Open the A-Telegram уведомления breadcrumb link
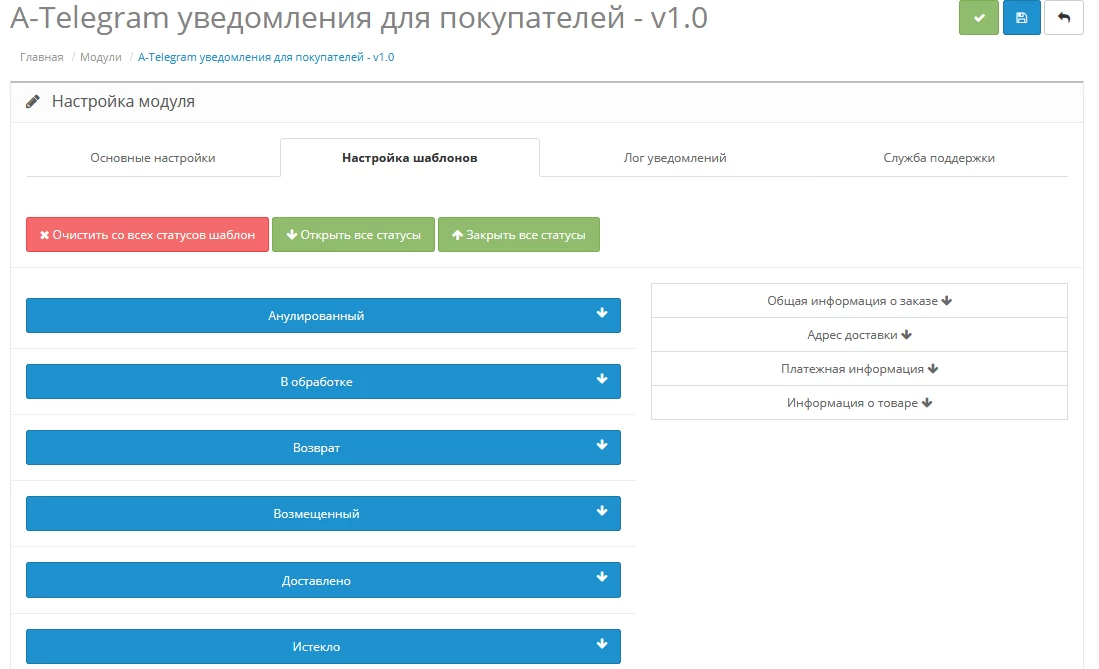1099x669 pixels. [266, 57]
